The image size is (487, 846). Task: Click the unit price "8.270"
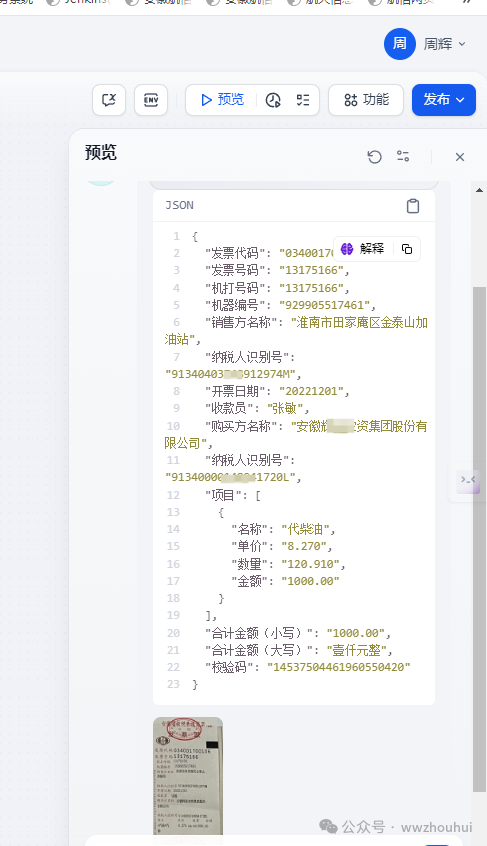[304, 546]
